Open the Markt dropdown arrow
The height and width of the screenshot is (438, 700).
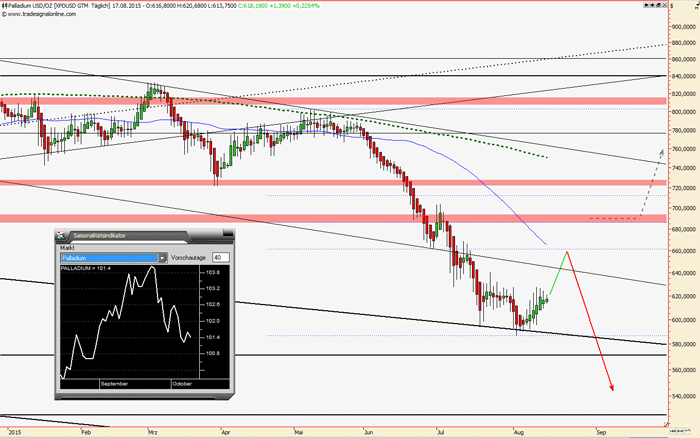point(162,258)
